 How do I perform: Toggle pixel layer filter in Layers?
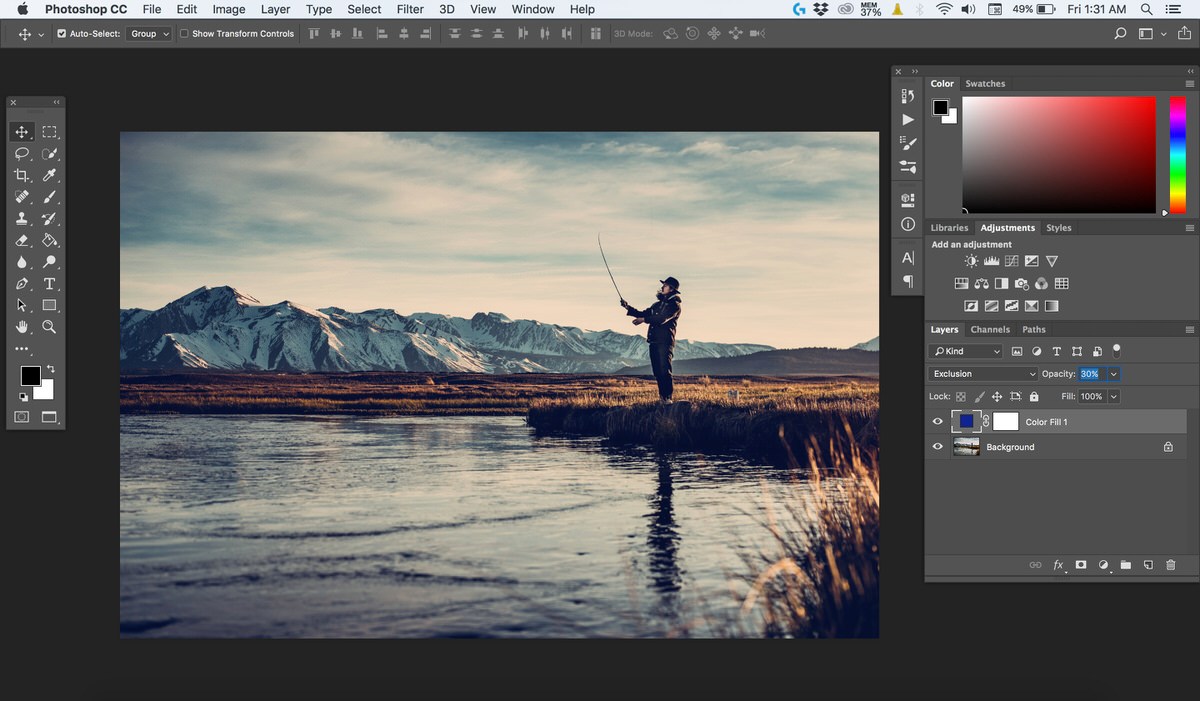click(1017, 351)
